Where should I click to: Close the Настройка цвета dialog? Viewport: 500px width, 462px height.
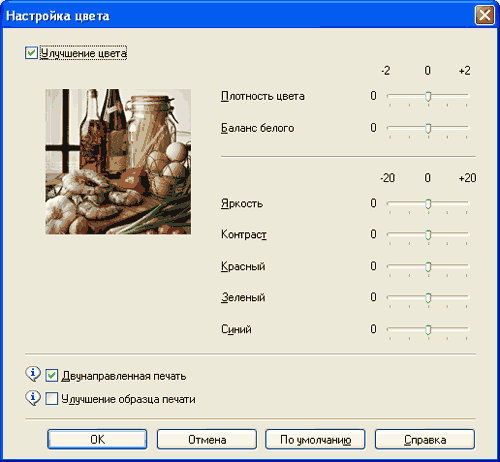click(485, 15)
